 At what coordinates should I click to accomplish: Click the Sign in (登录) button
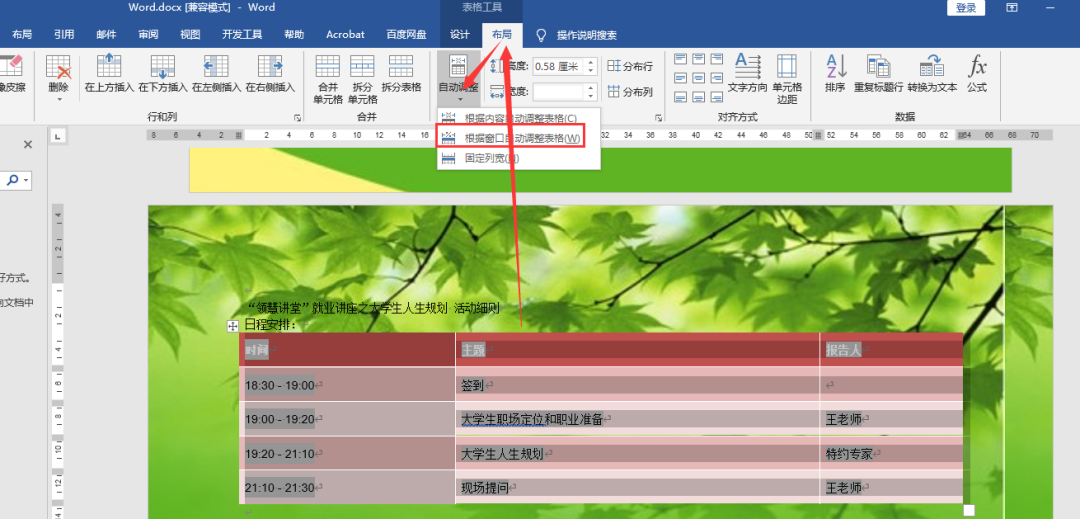point(966,8)
